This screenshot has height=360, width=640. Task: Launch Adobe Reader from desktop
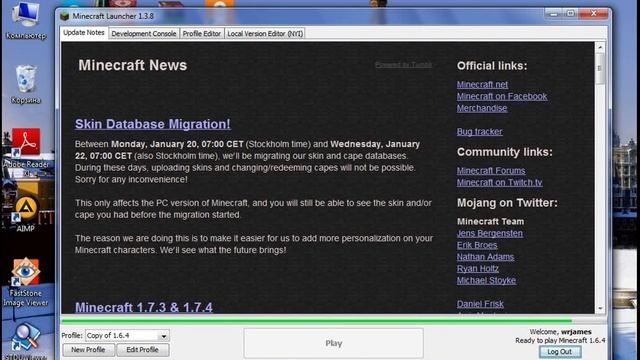click(26, 152)
